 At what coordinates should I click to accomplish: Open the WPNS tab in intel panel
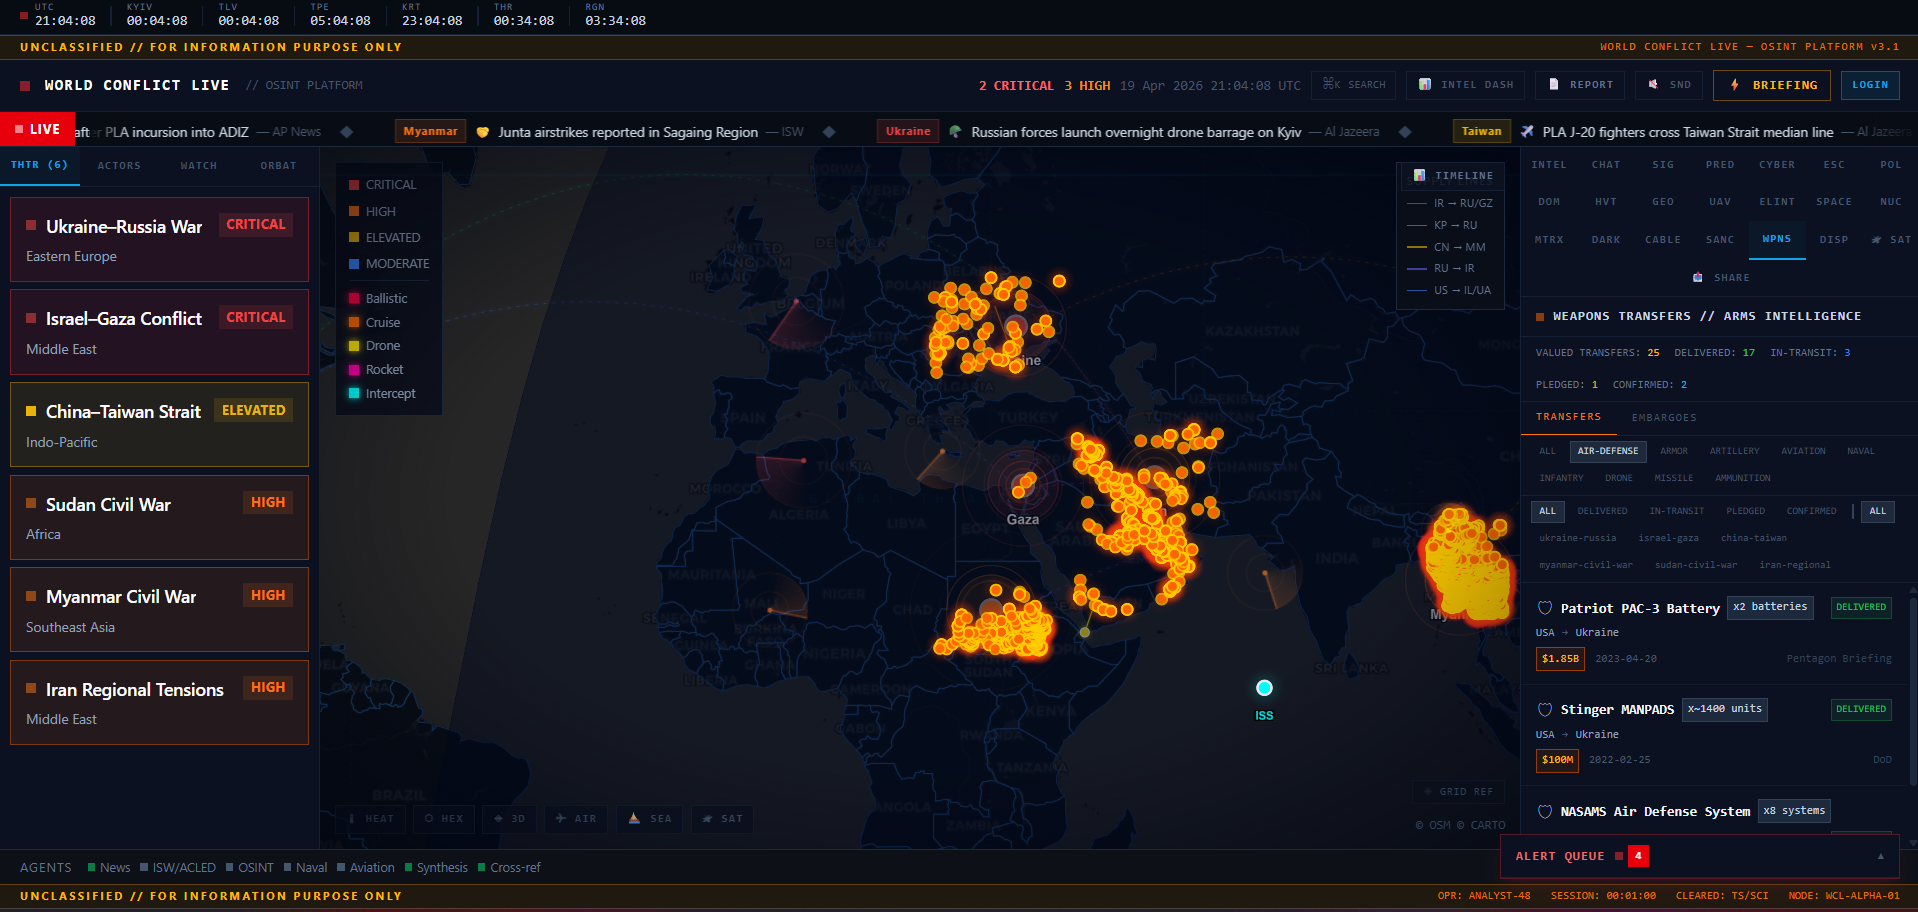click(x=1776, y=239)
